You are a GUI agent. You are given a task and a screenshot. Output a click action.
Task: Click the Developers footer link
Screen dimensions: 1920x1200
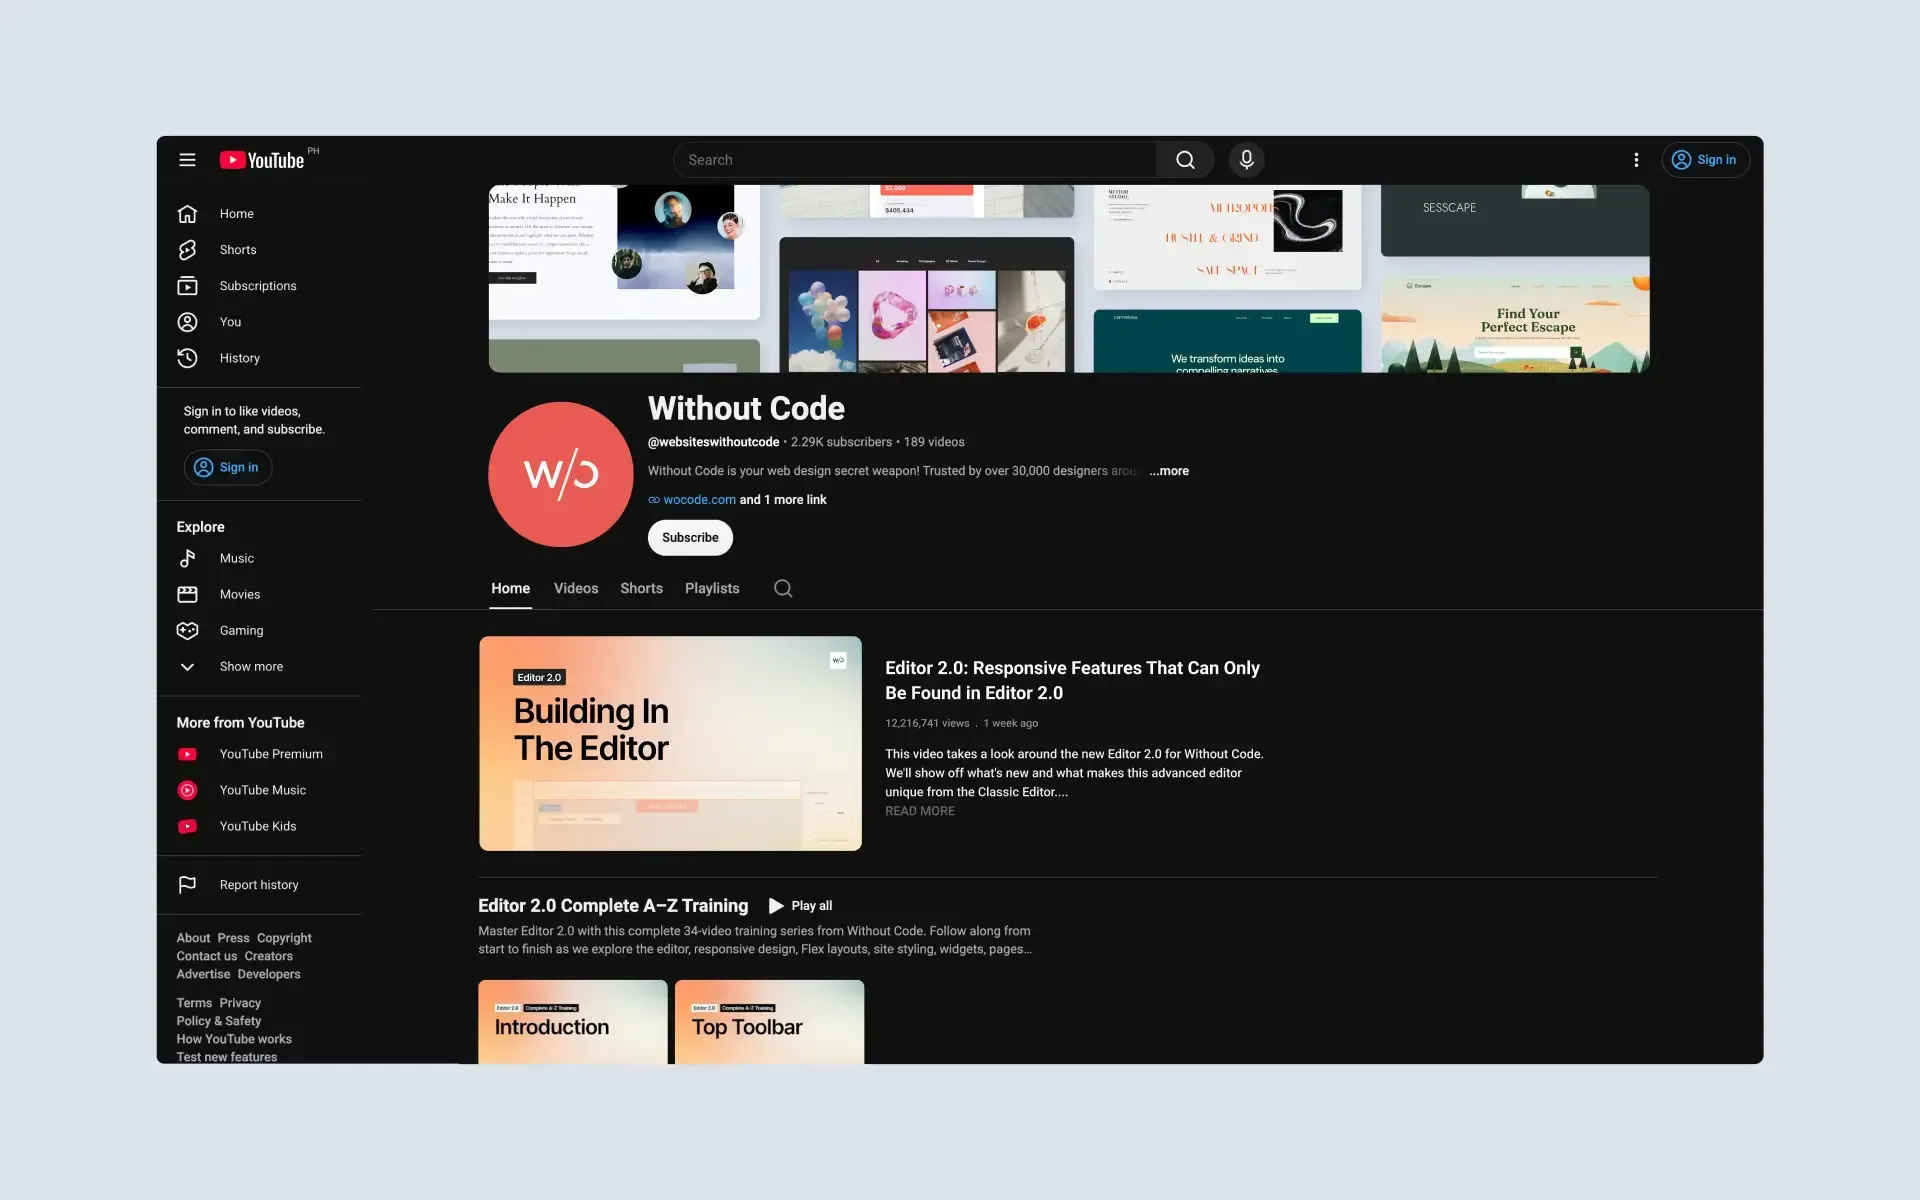(269, 974)
